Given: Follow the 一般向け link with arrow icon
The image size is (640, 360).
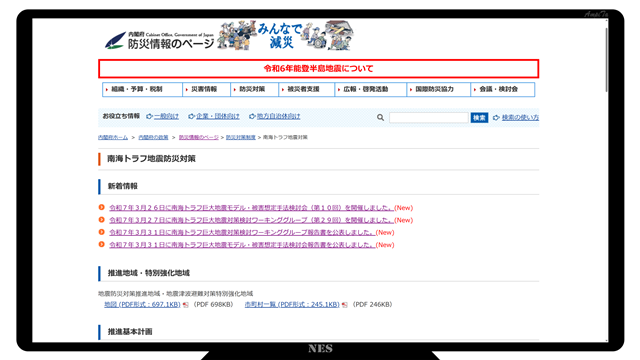Looking at the screenshot, I should coord(163,116).
